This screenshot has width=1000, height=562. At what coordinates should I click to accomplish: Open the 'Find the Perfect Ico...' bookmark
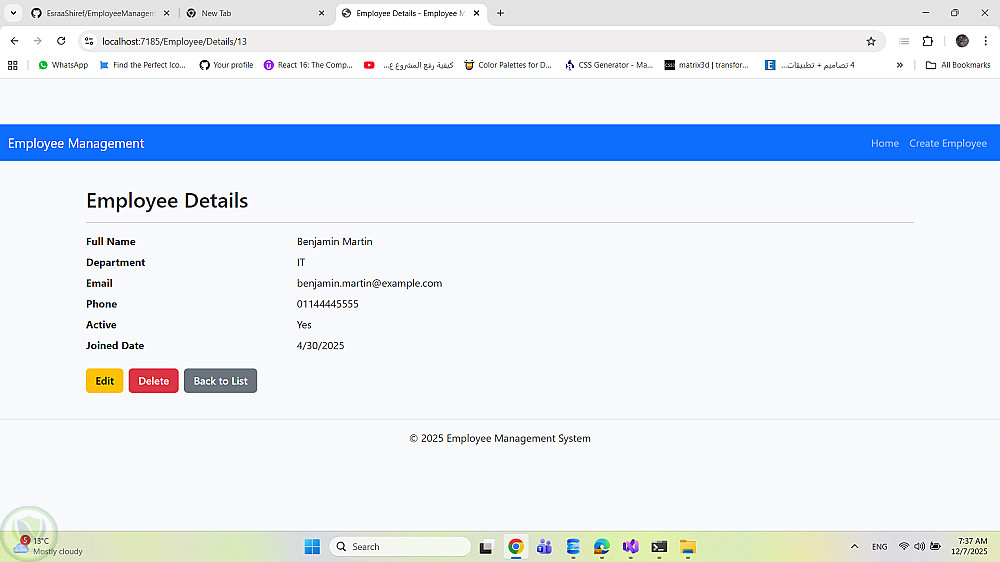point(143,65)
